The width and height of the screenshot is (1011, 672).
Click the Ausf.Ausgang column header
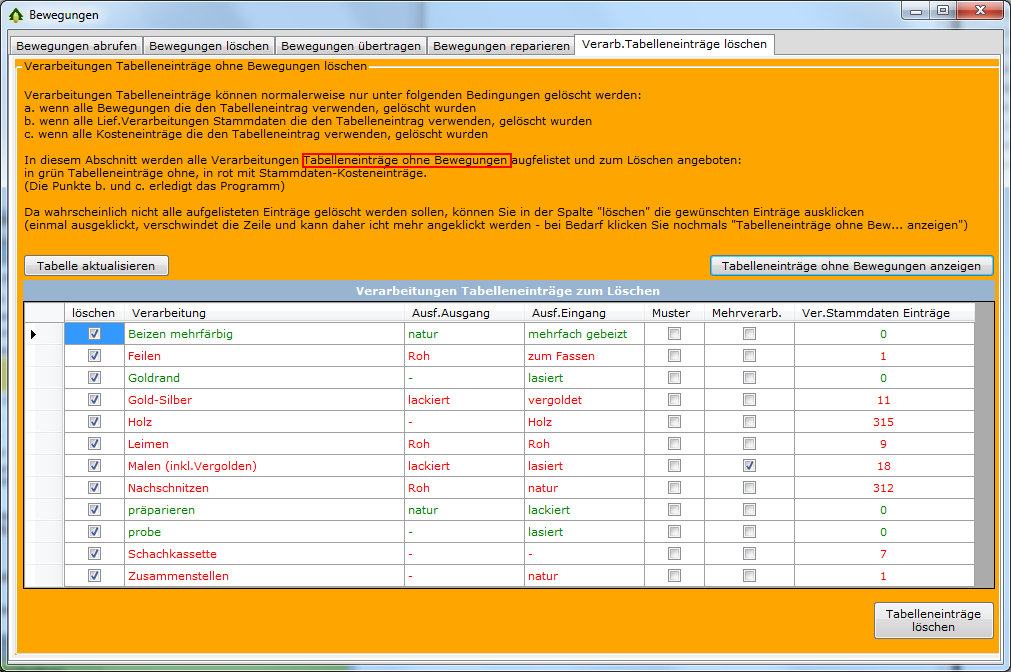point(463,313)
